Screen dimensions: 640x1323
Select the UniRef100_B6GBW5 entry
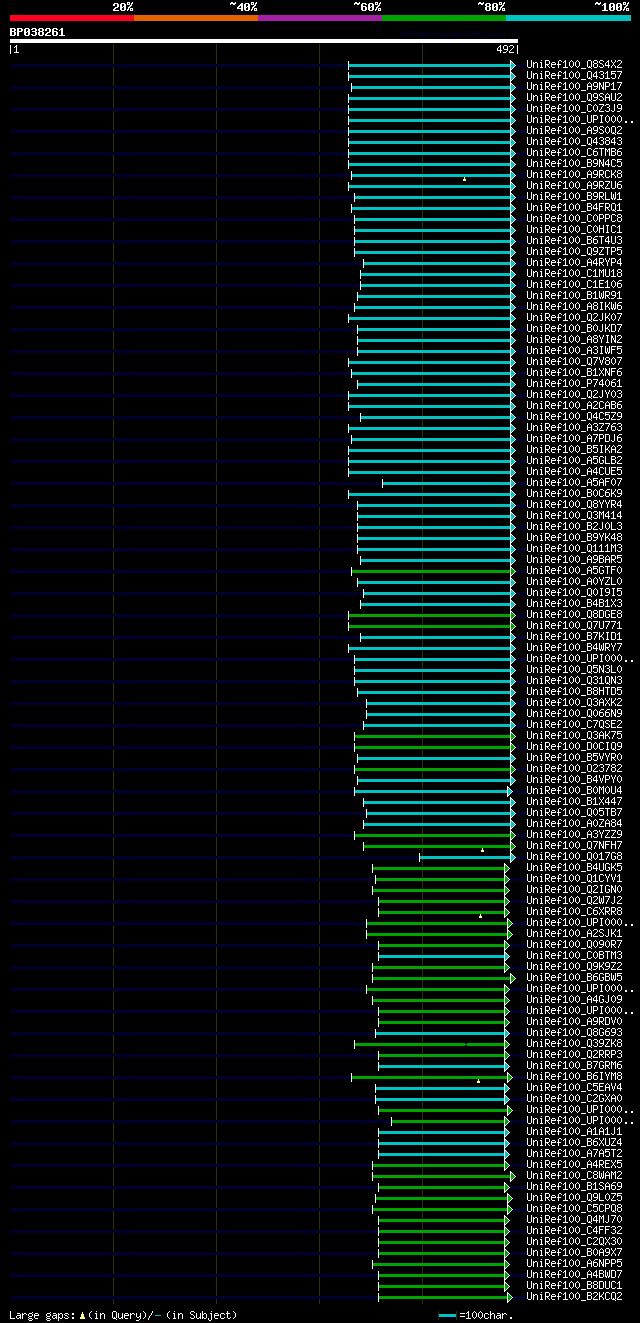574,977
